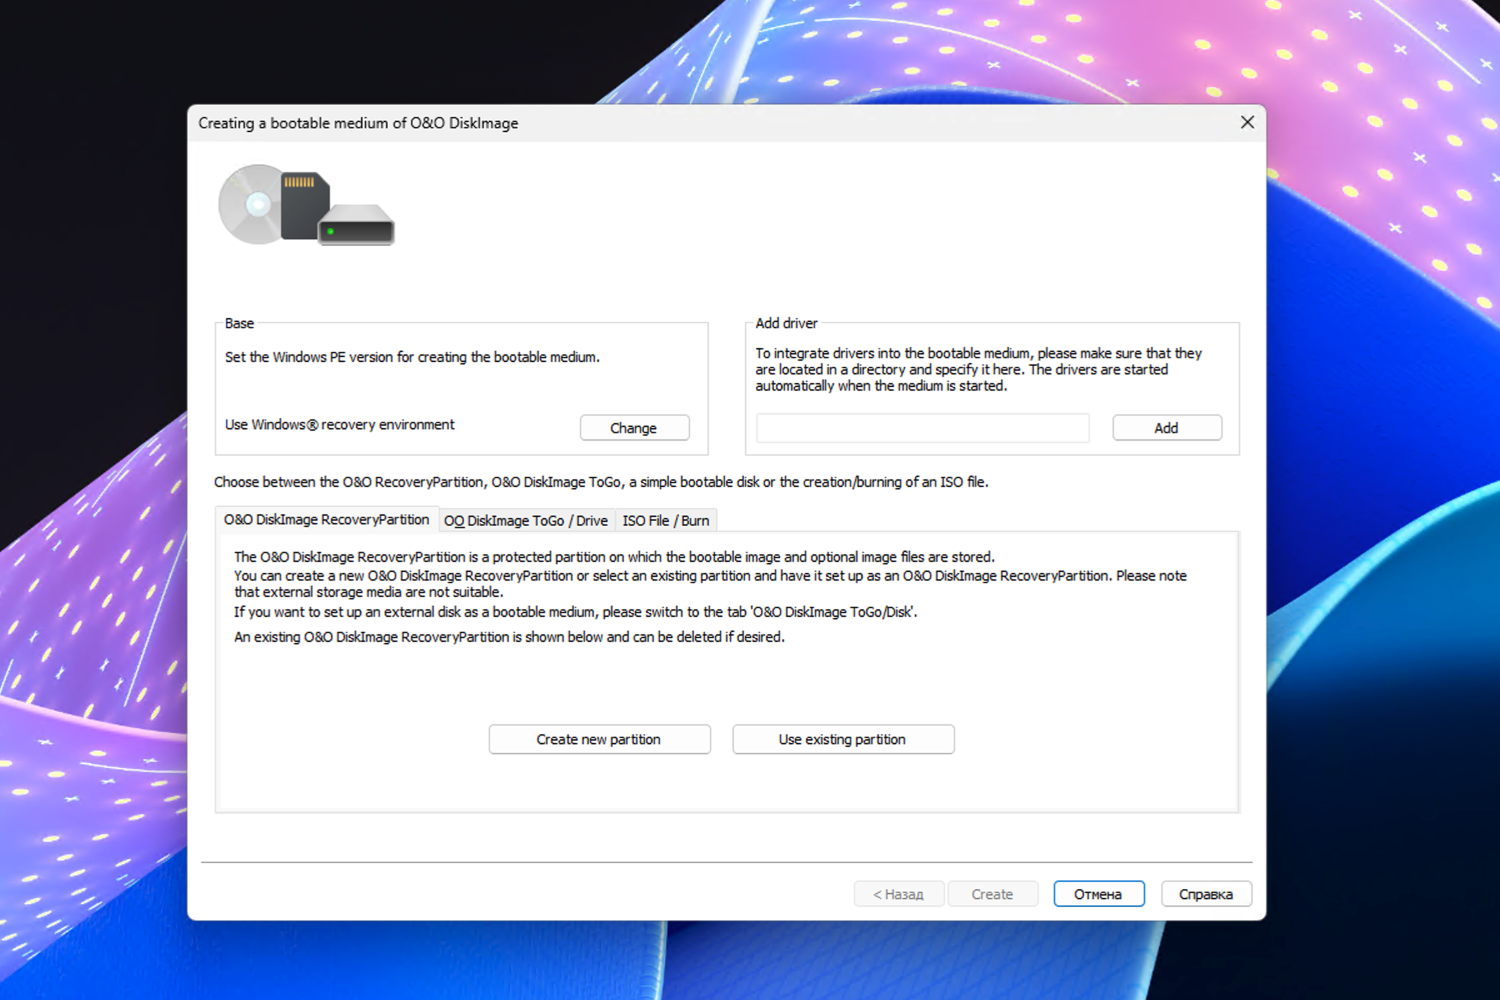
Task: Click 'The O&O DiskImage RecoveryPartition is a protected partition' line
Action: click(x=614, y=557)
